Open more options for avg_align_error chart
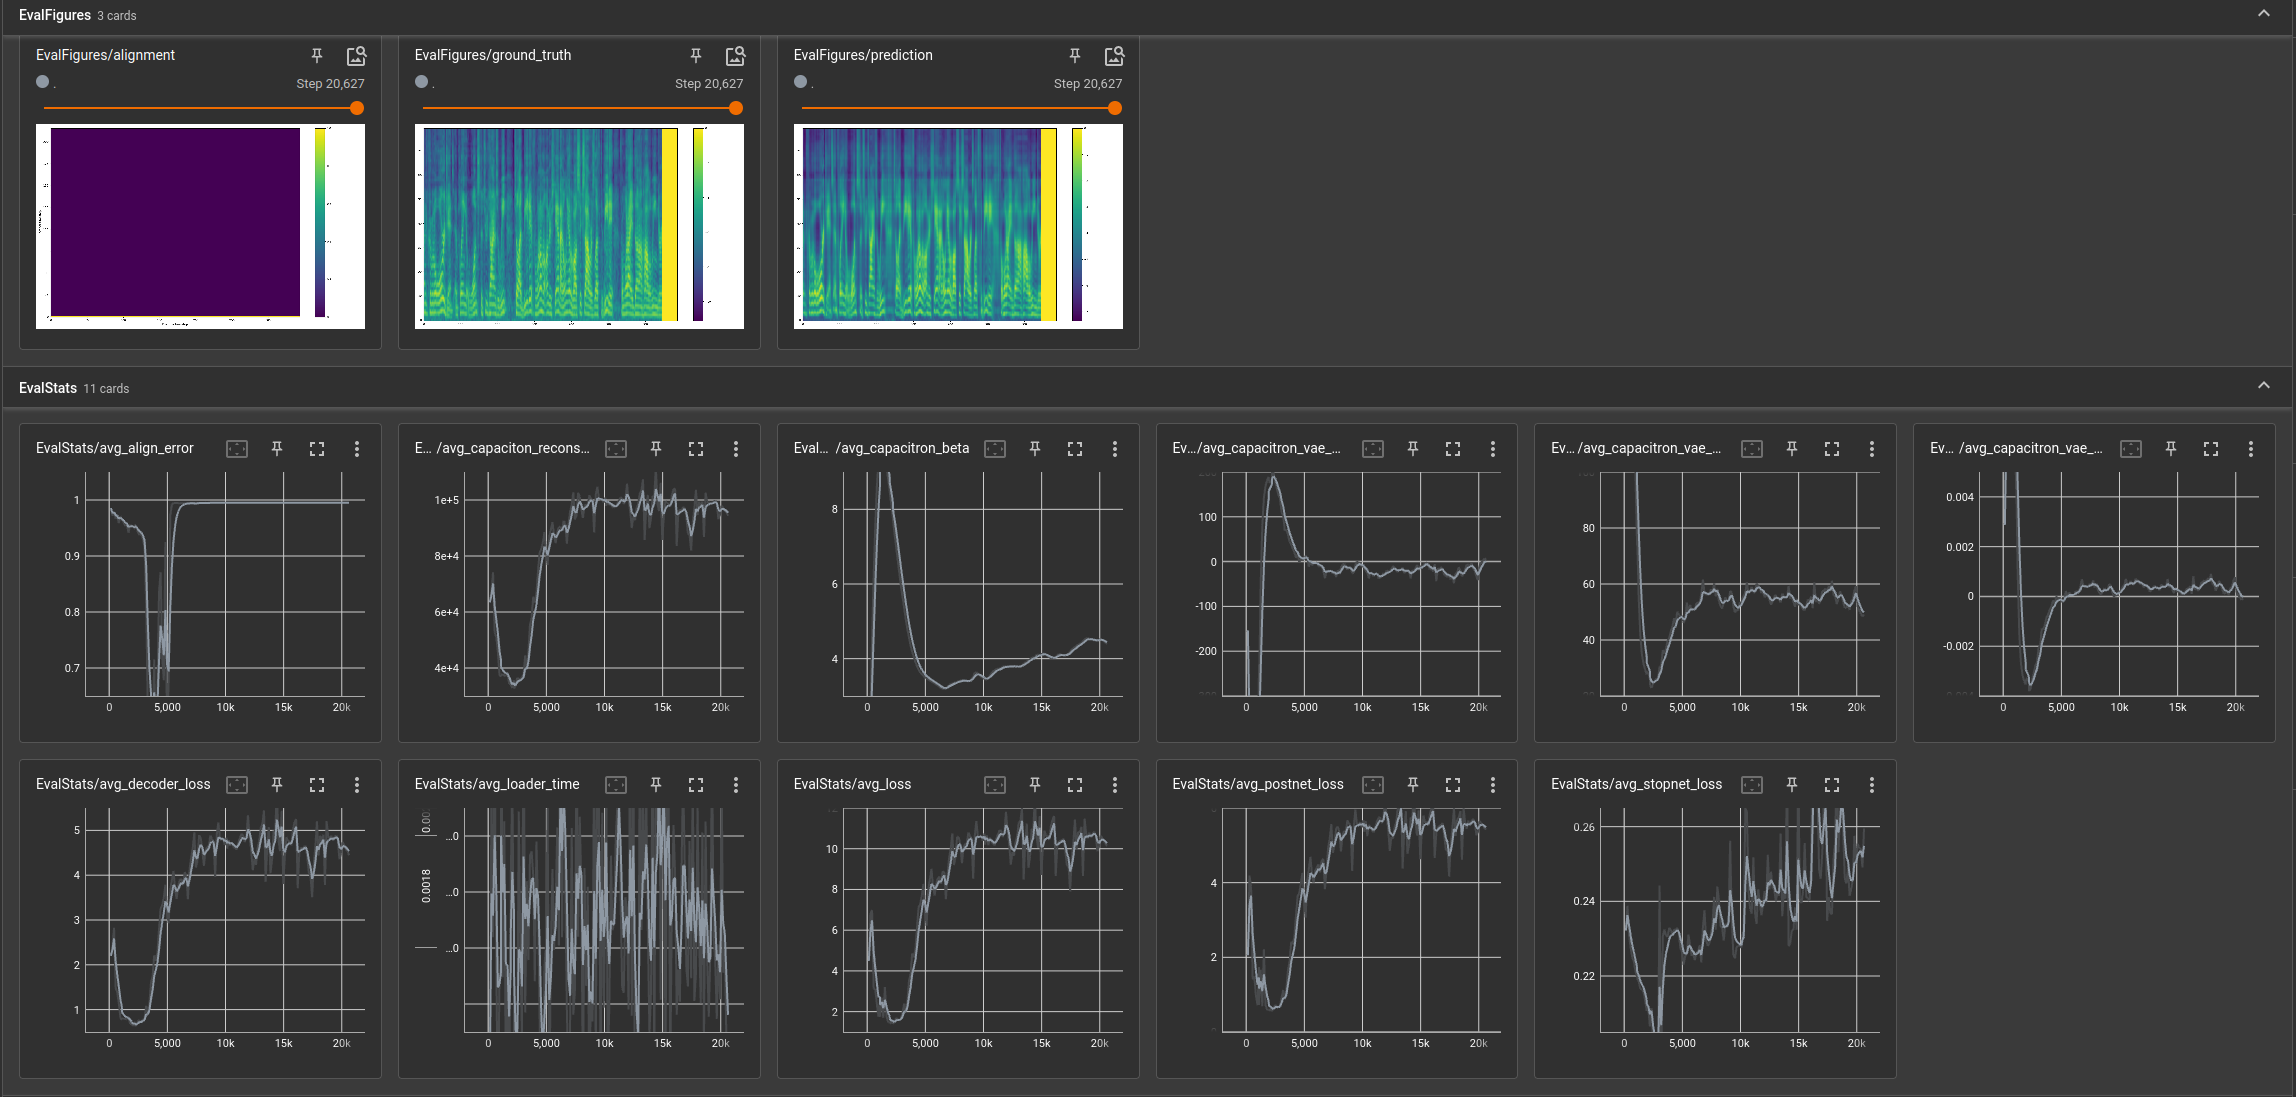Screen dimensions: 2296x1097 click(x=357, y=449)
